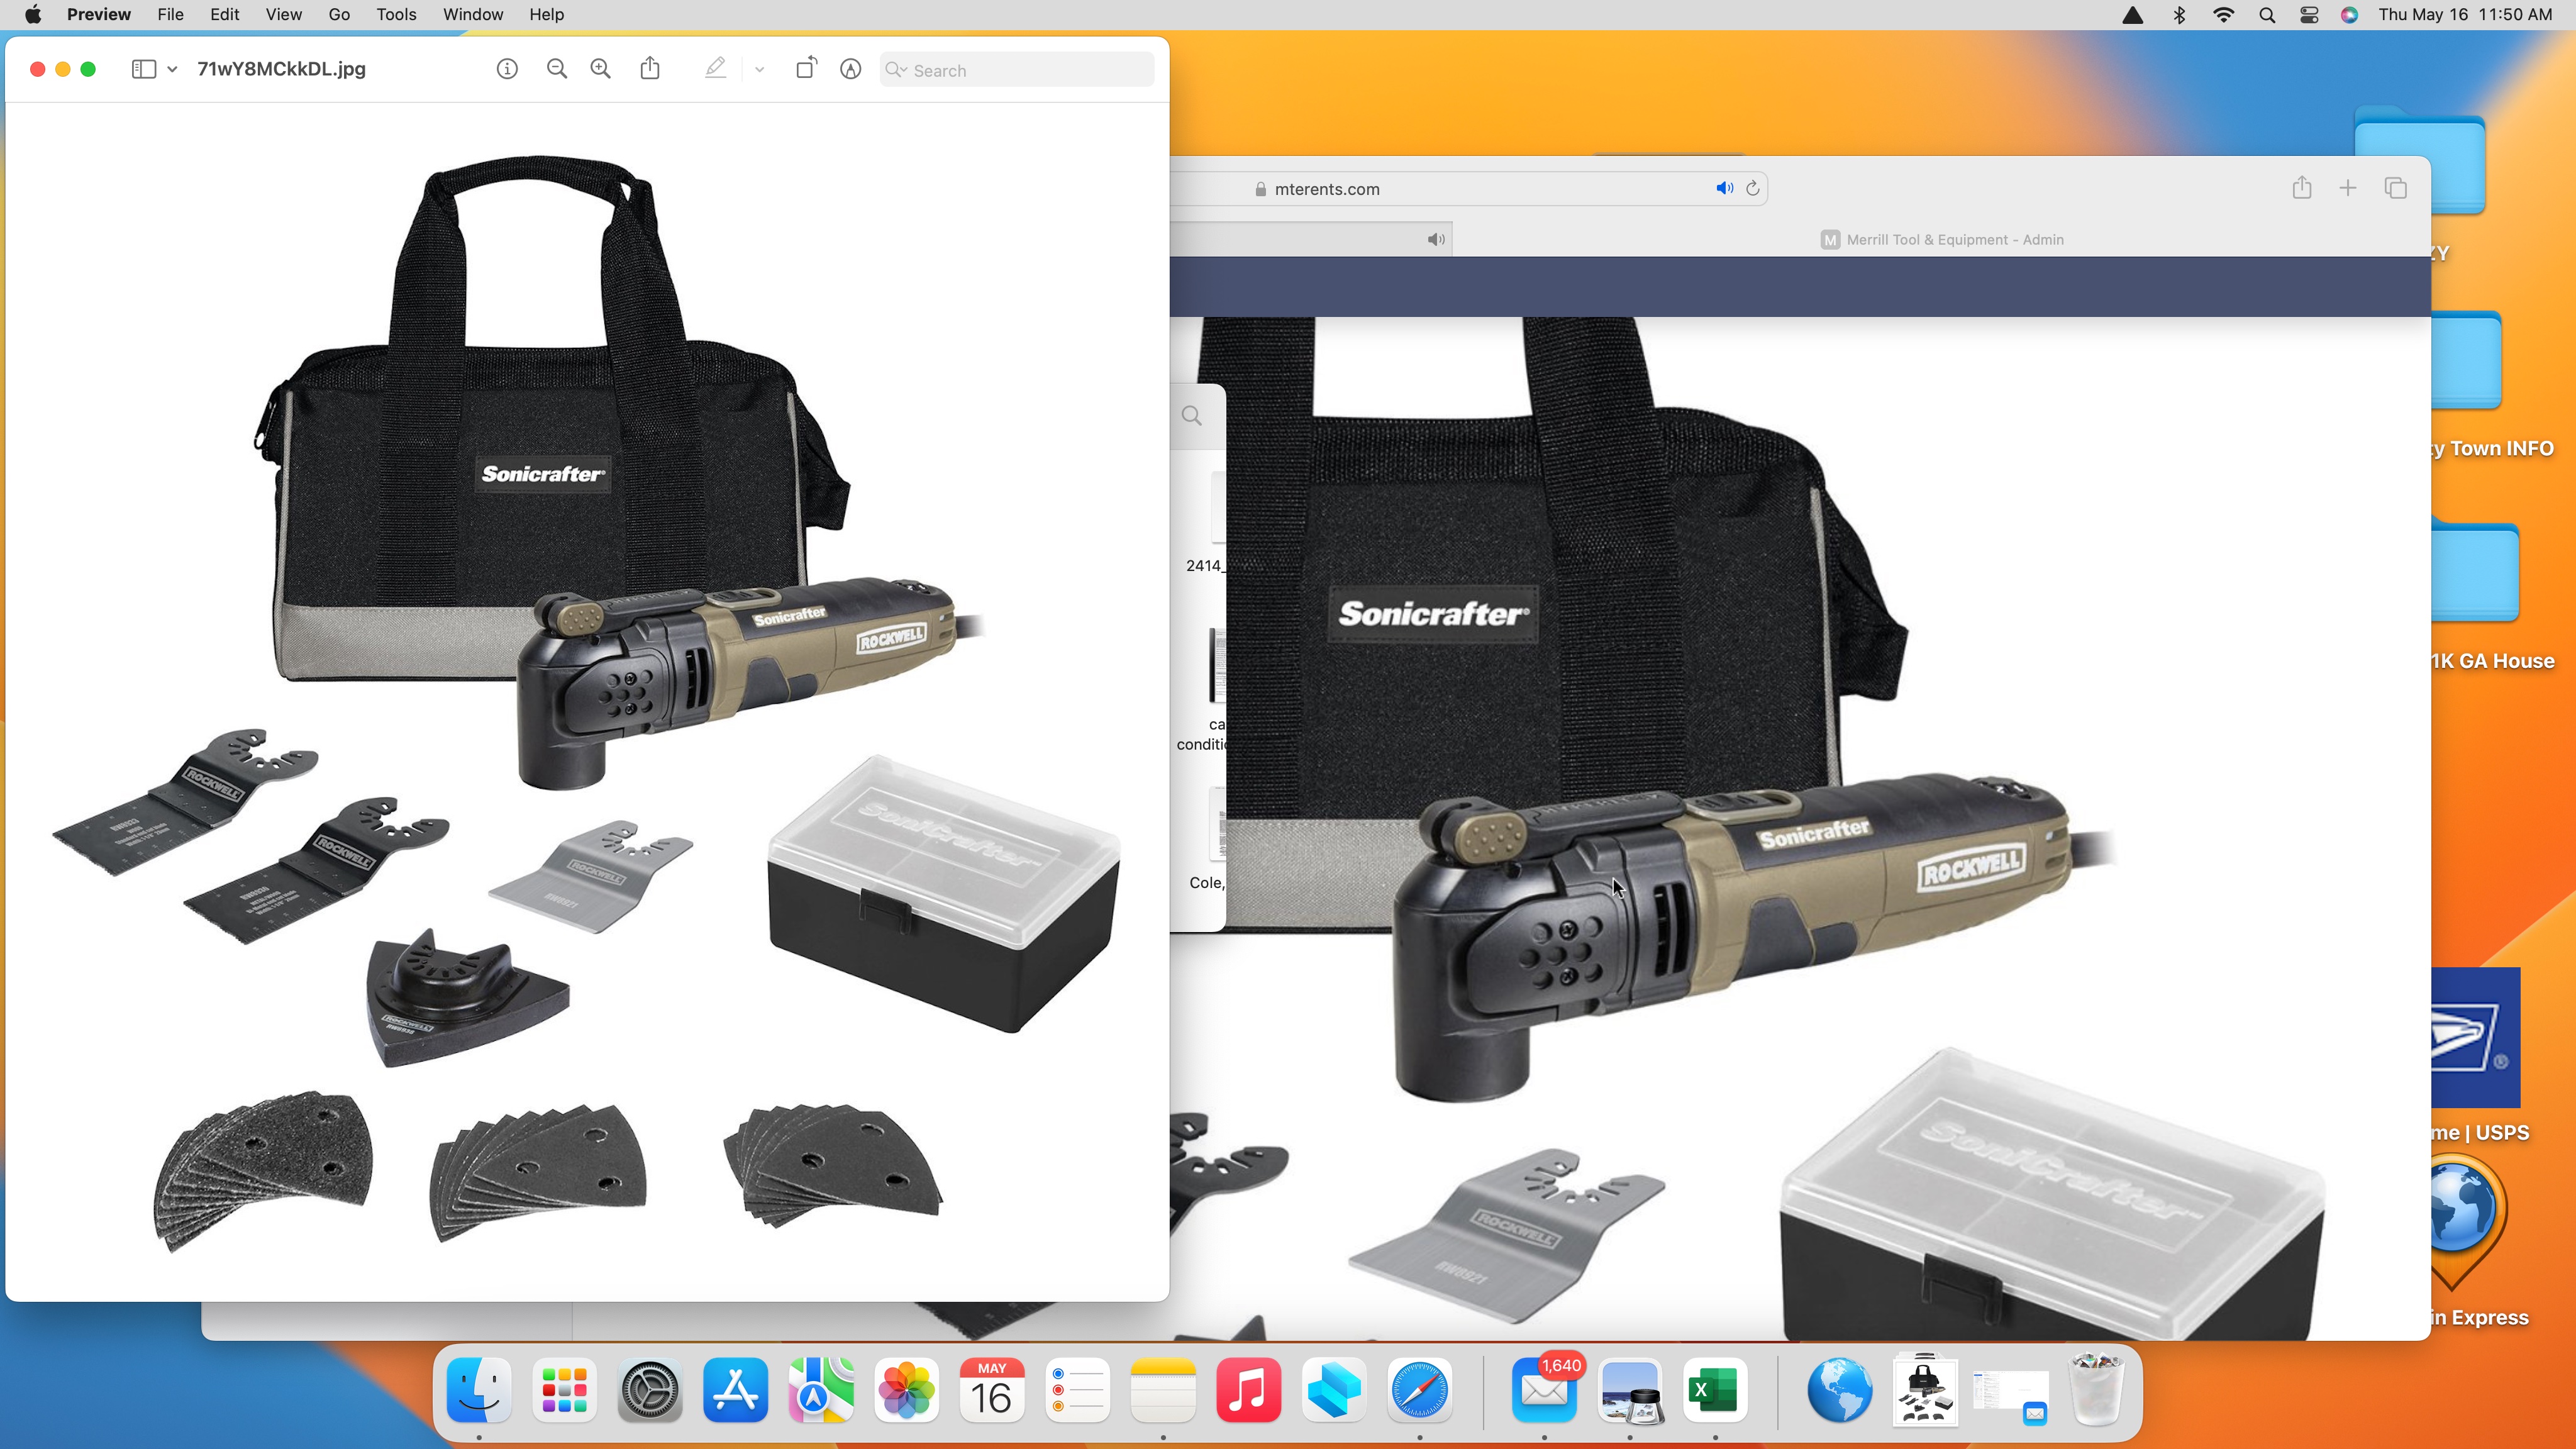Click the Safari address bar mterents.com
This screenshot has height=1449, width=2576.
click(1327, 189)
